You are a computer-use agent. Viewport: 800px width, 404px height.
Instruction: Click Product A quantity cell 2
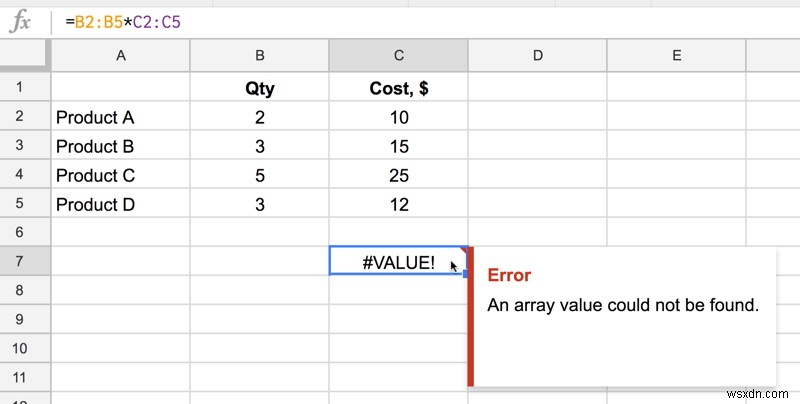pyautogui.click(x=260, y=116)
